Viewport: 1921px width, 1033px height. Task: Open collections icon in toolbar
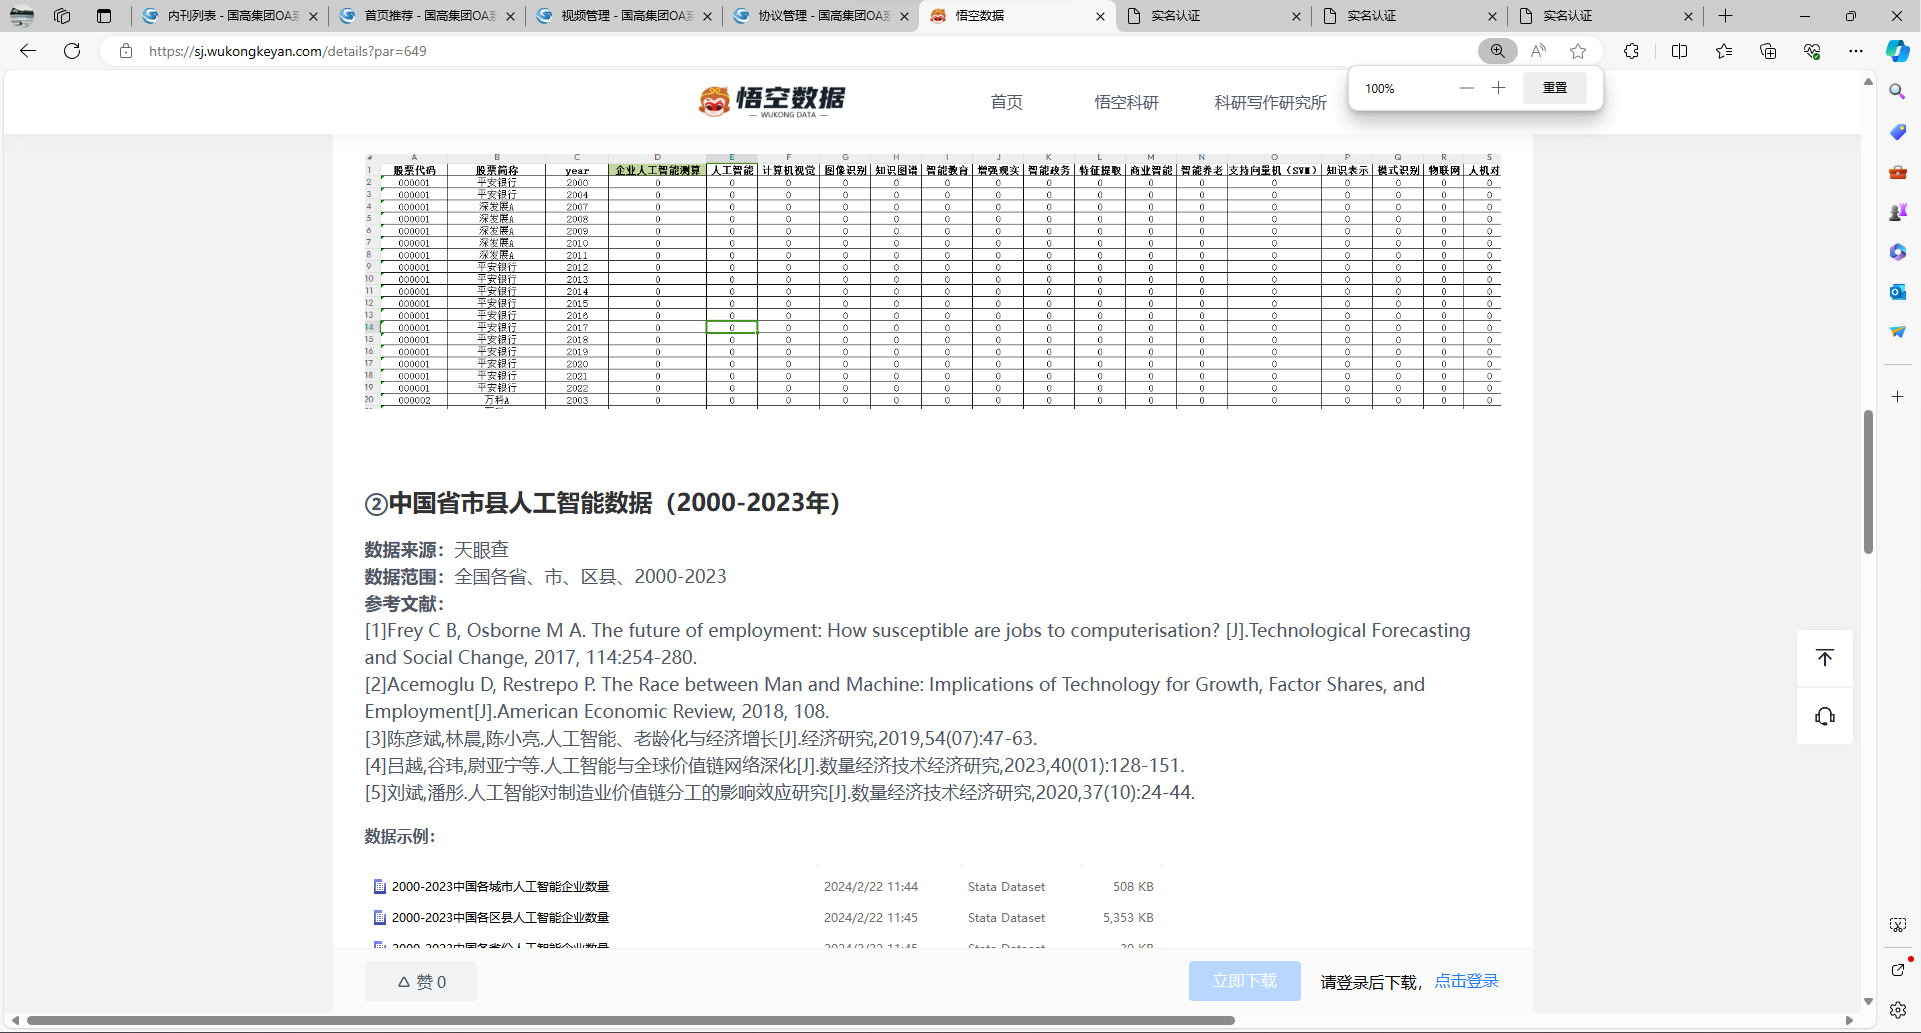(x=1768, y=51)
